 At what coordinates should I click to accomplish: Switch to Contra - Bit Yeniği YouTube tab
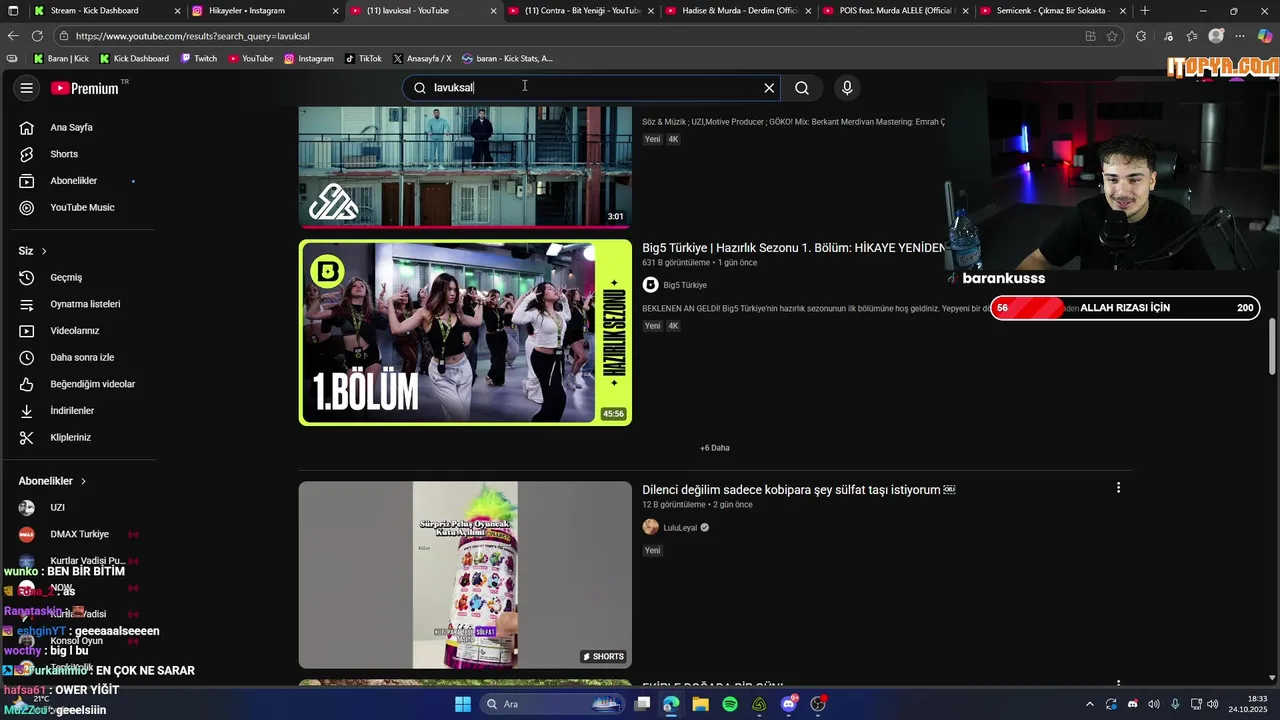coord(582,10)
